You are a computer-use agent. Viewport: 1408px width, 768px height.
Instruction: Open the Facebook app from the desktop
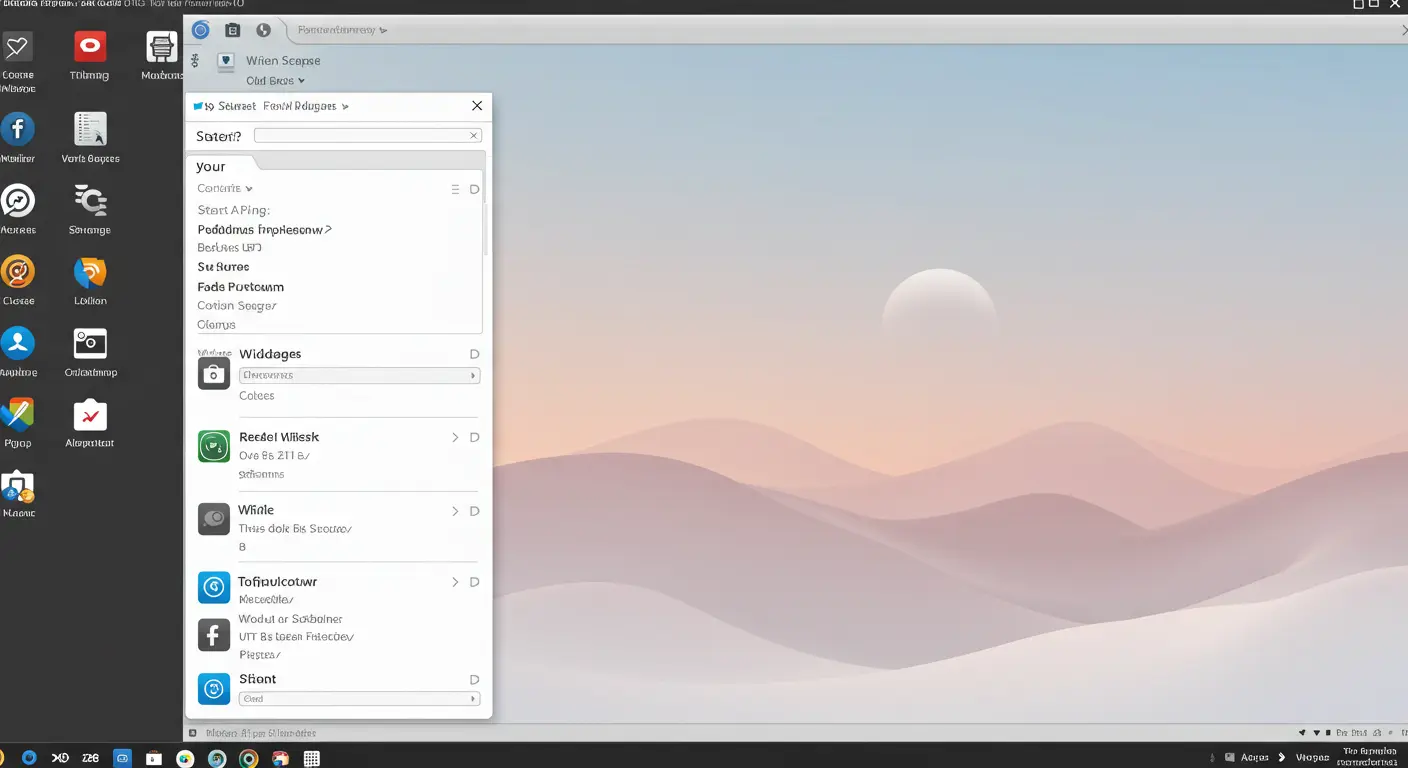(18, 130)
